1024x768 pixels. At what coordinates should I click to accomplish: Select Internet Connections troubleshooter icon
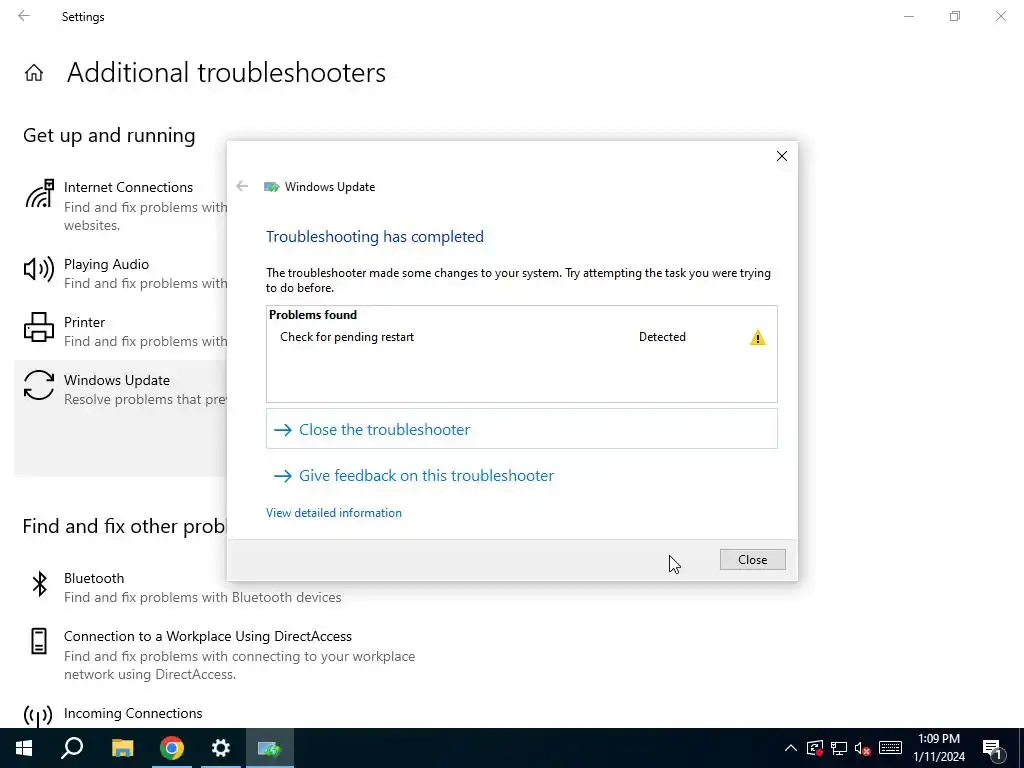tap(39, 194)
